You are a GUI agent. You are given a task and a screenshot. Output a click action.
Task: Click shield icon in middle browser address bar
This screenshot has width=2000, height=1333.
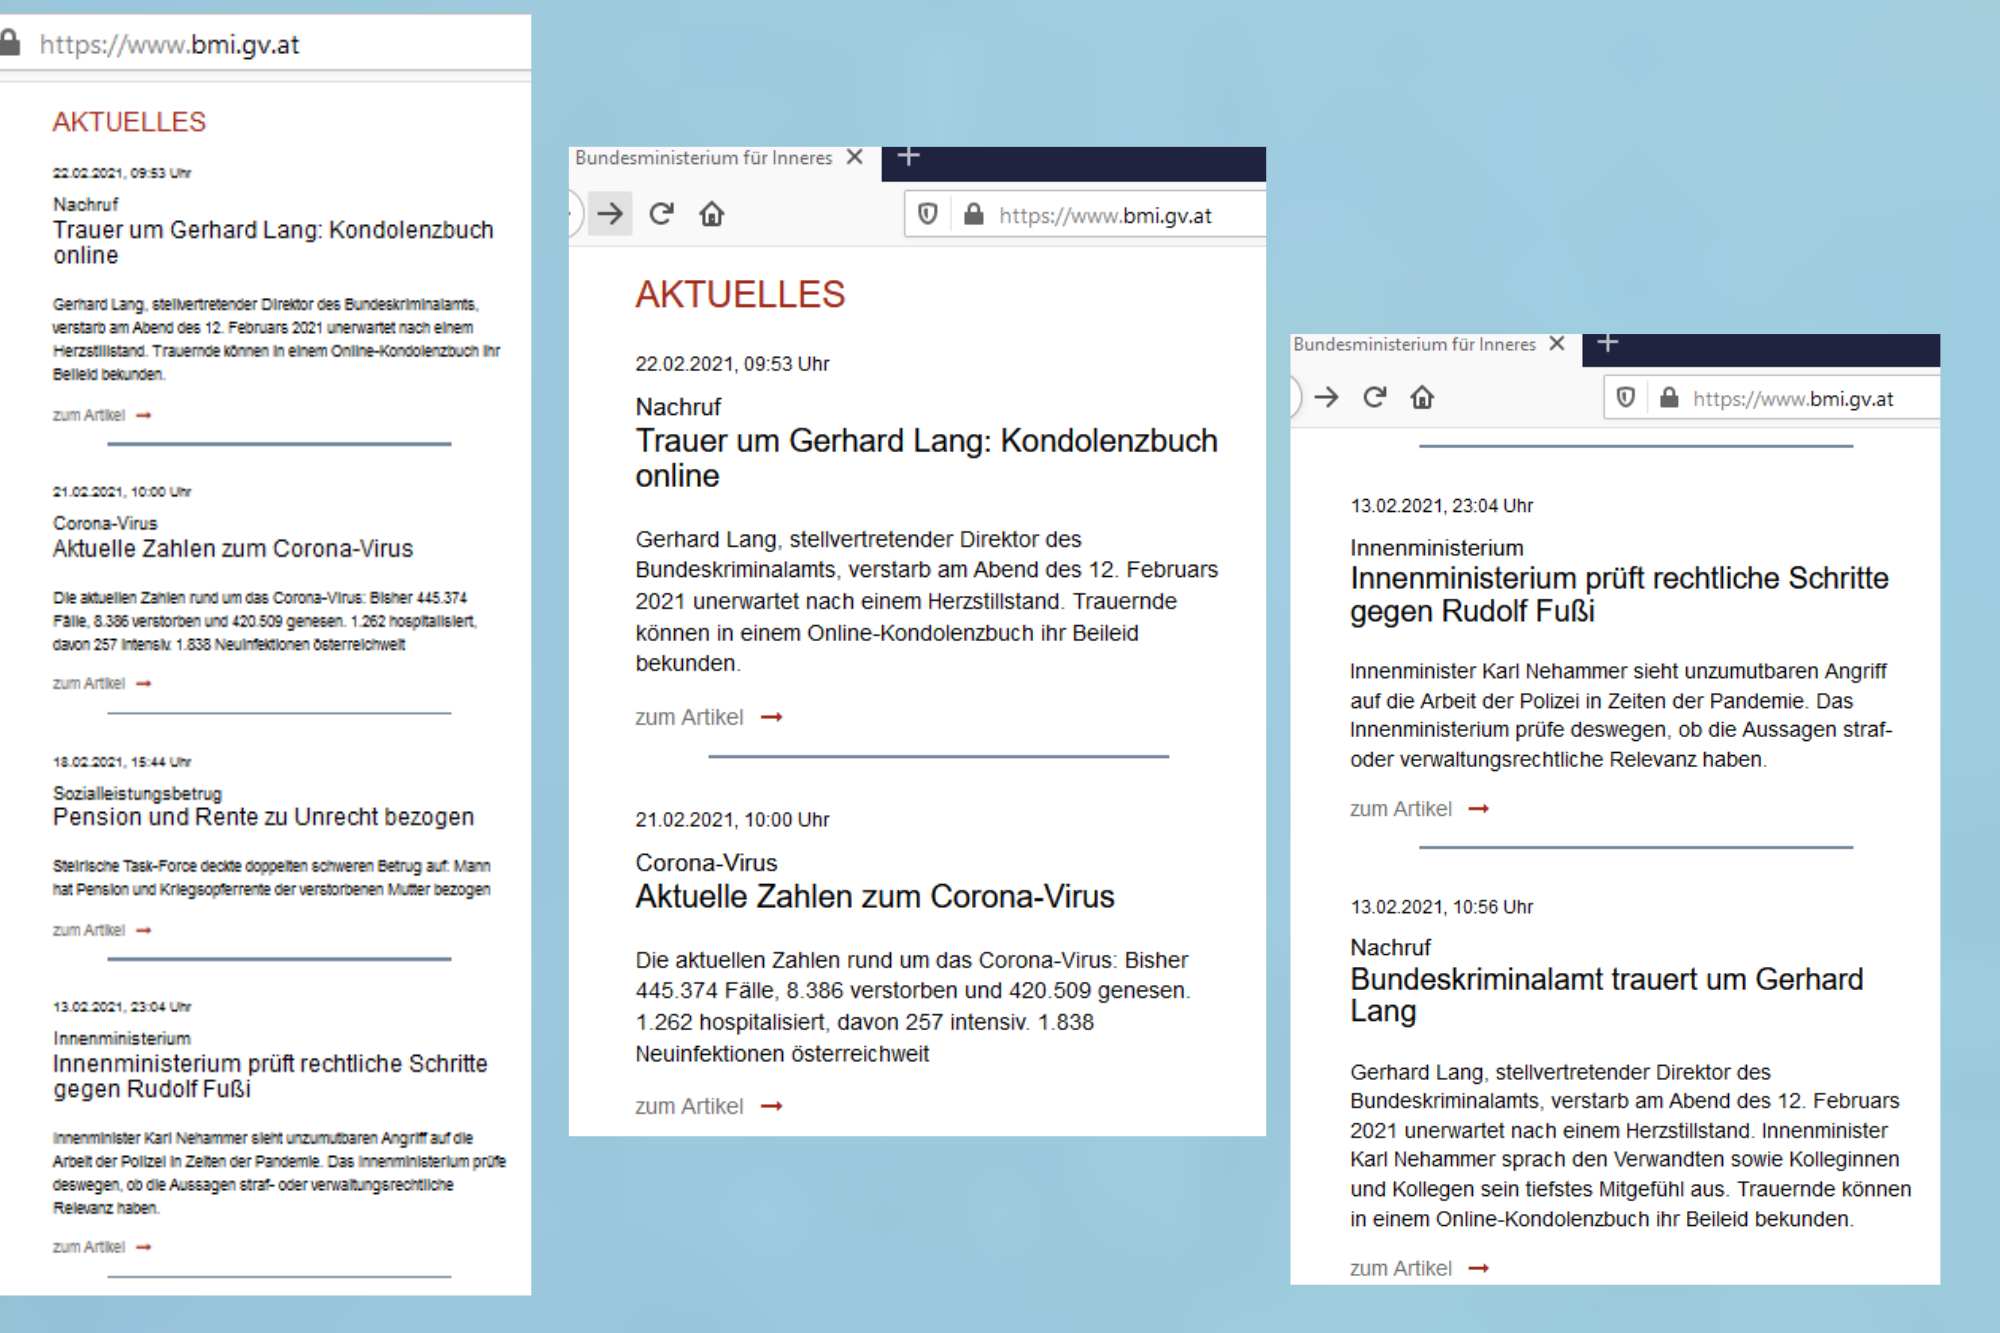click(x=928, y=214)
